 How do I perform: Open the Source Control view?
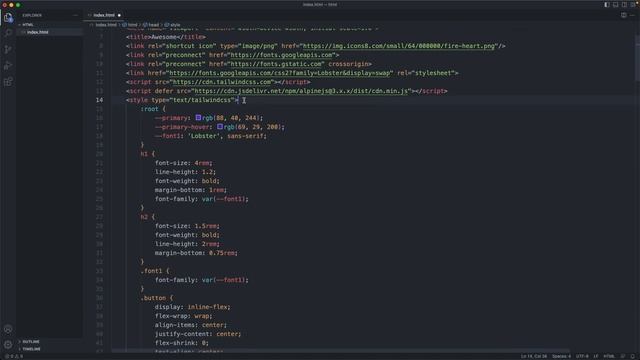point(8,49)
